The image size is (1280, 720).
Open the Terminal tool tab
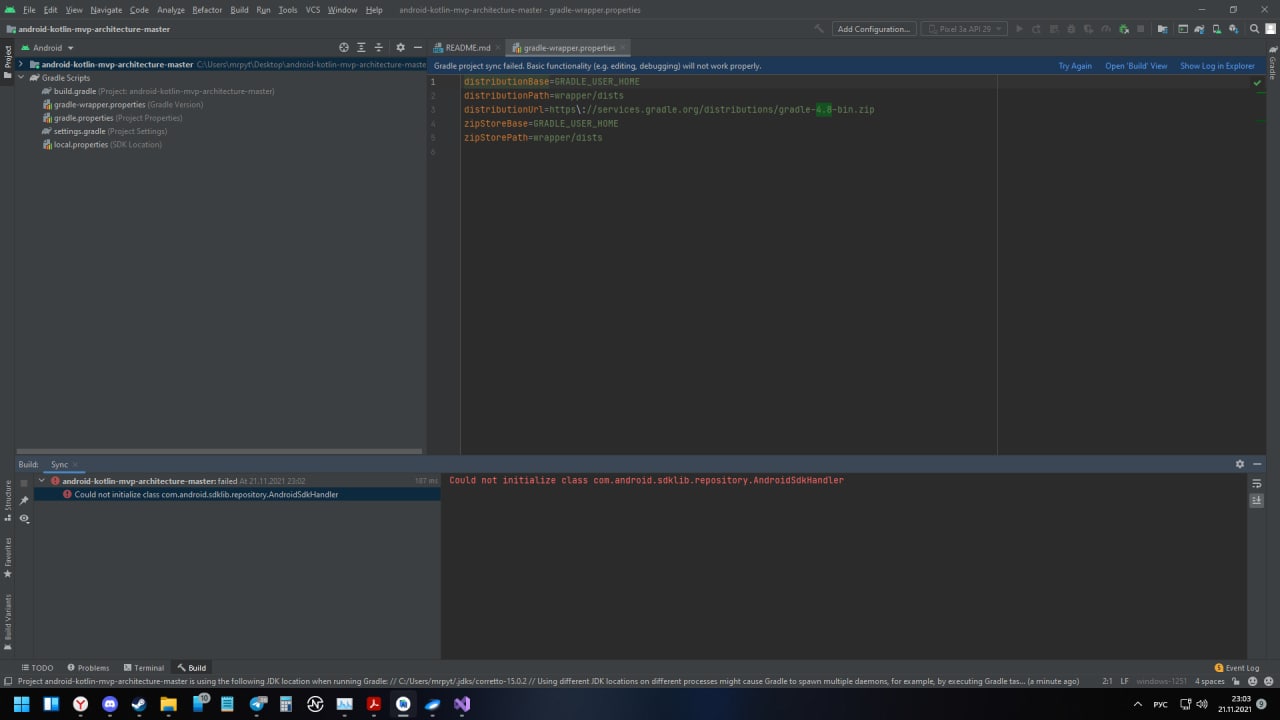pyautogui.click(x=143, y=667)
